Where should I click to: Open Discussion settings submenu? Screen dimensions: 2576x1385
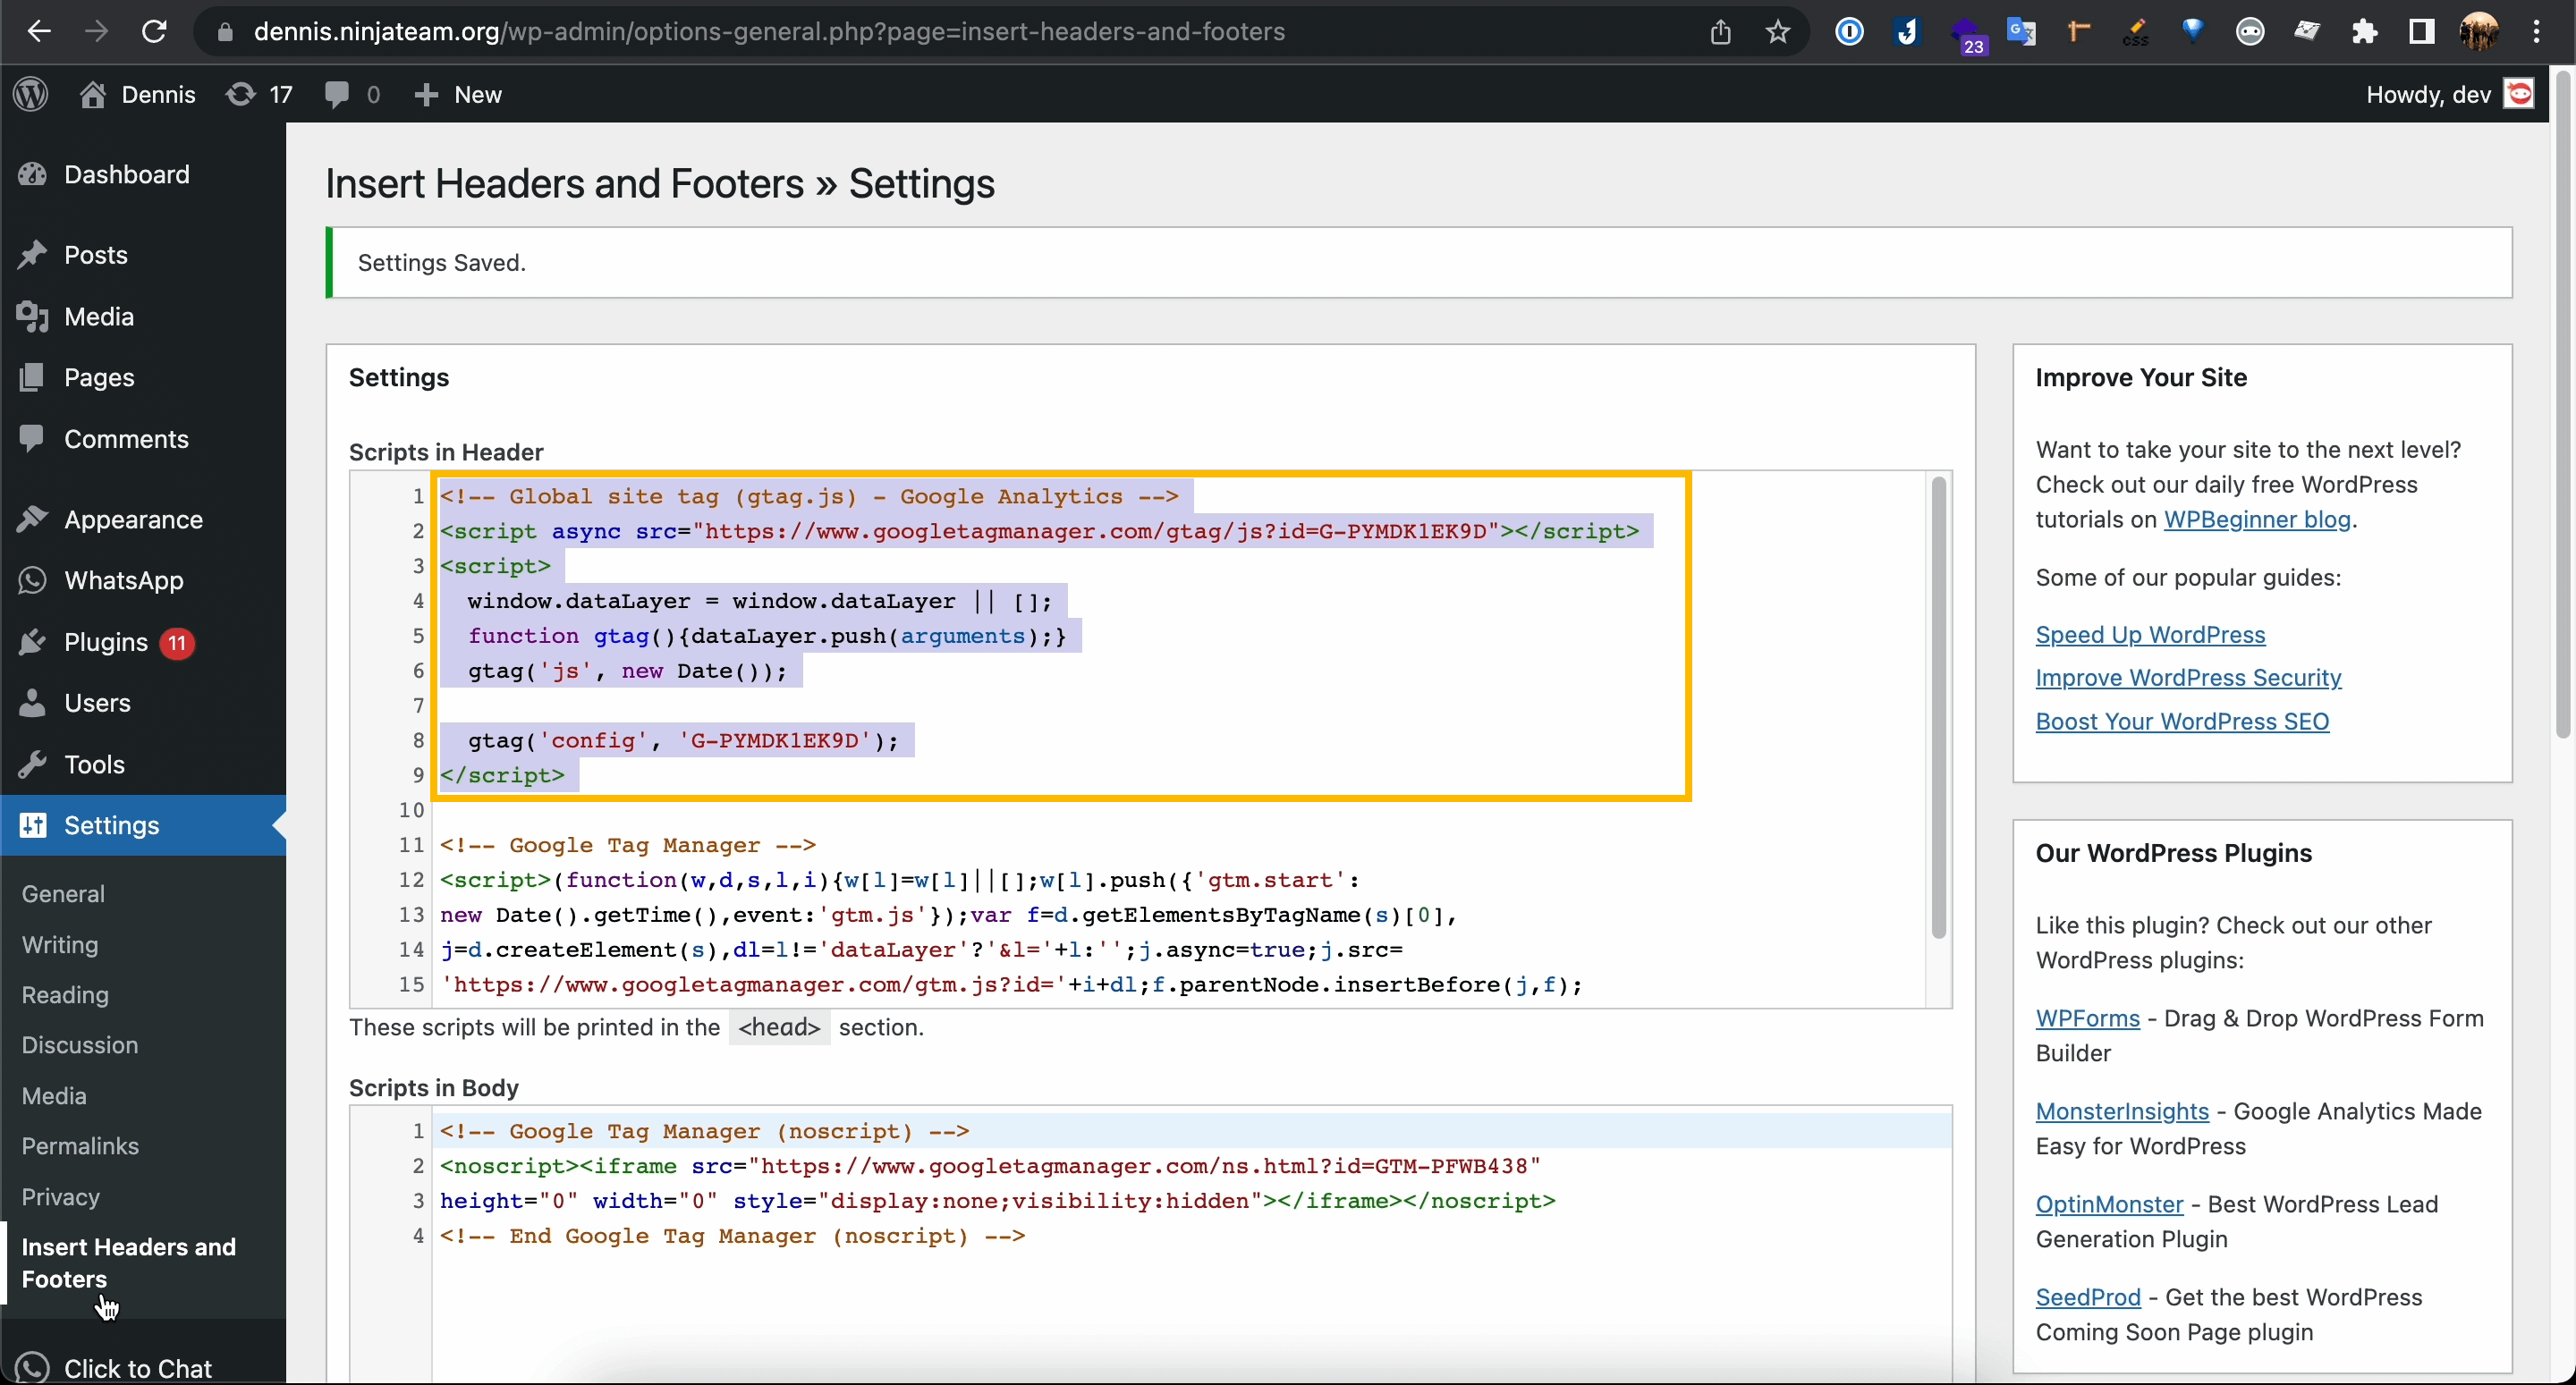tap(80, 1045)
